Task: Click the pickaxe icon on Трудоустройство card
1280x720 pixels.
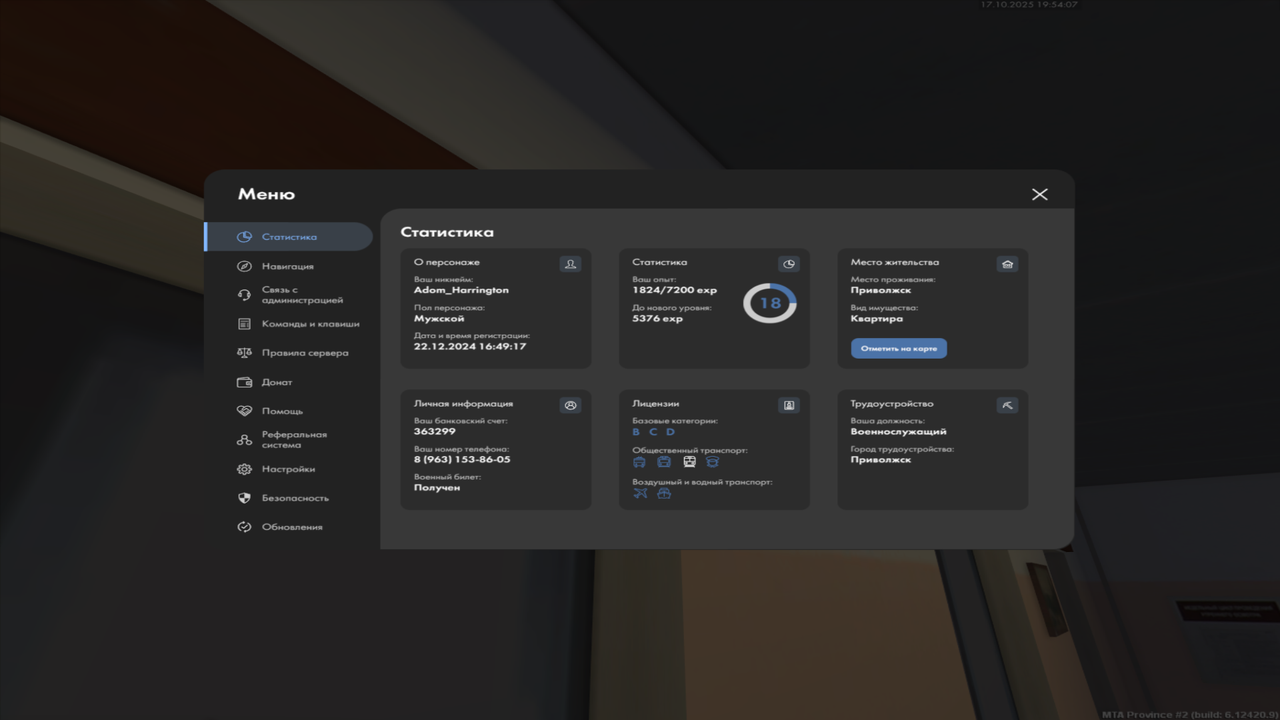Action: pos(1007,405)
